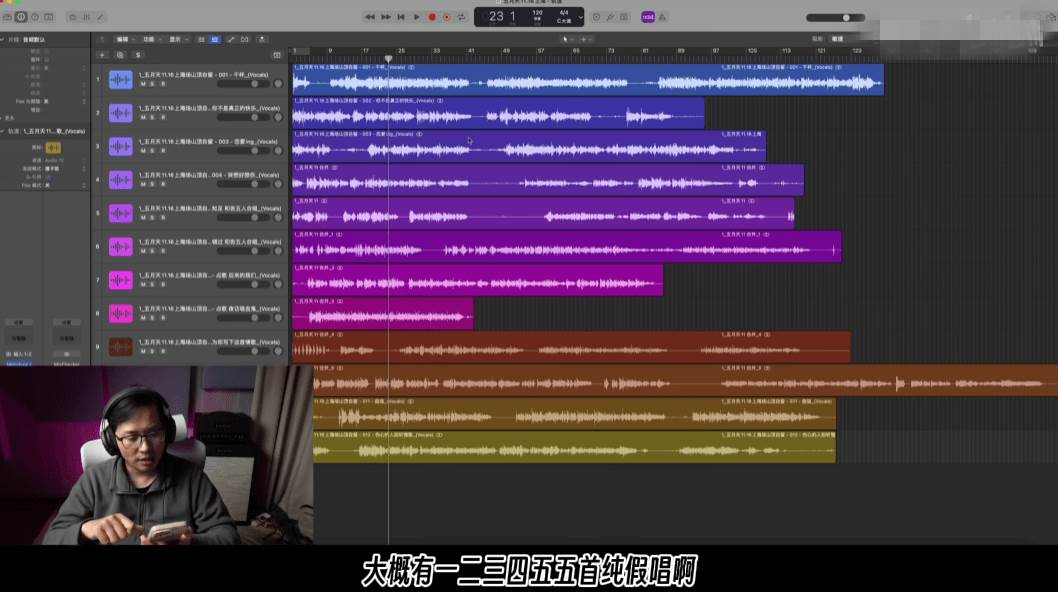This screenshot has height=592, width=1058.
Task: Click the Capture Recording button
Action: pyautogui.click(x=447, y=17)
